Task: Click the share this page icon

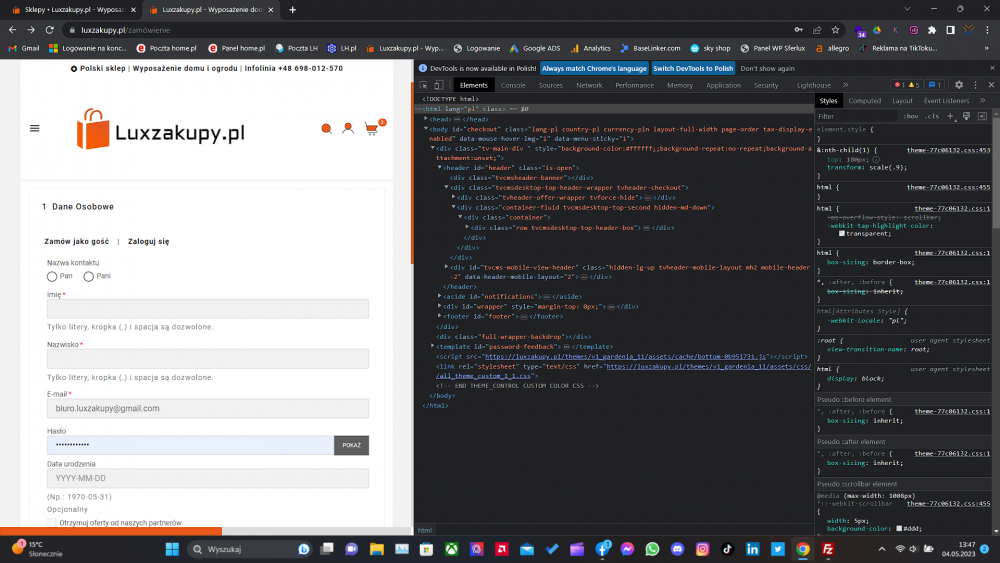Action: (817, 30)
